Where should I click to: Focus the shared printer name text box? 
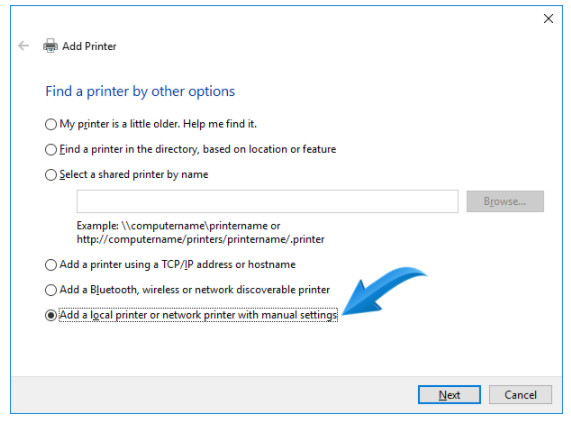[267, 201]
